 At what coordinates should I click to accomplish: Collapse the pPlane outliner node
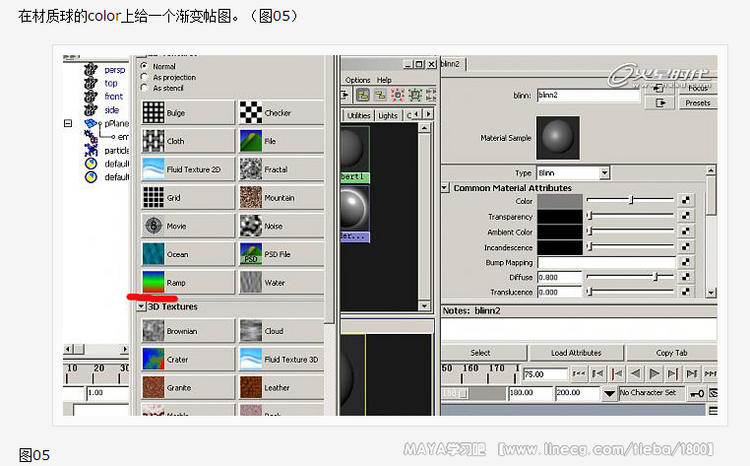coord(68,123)
